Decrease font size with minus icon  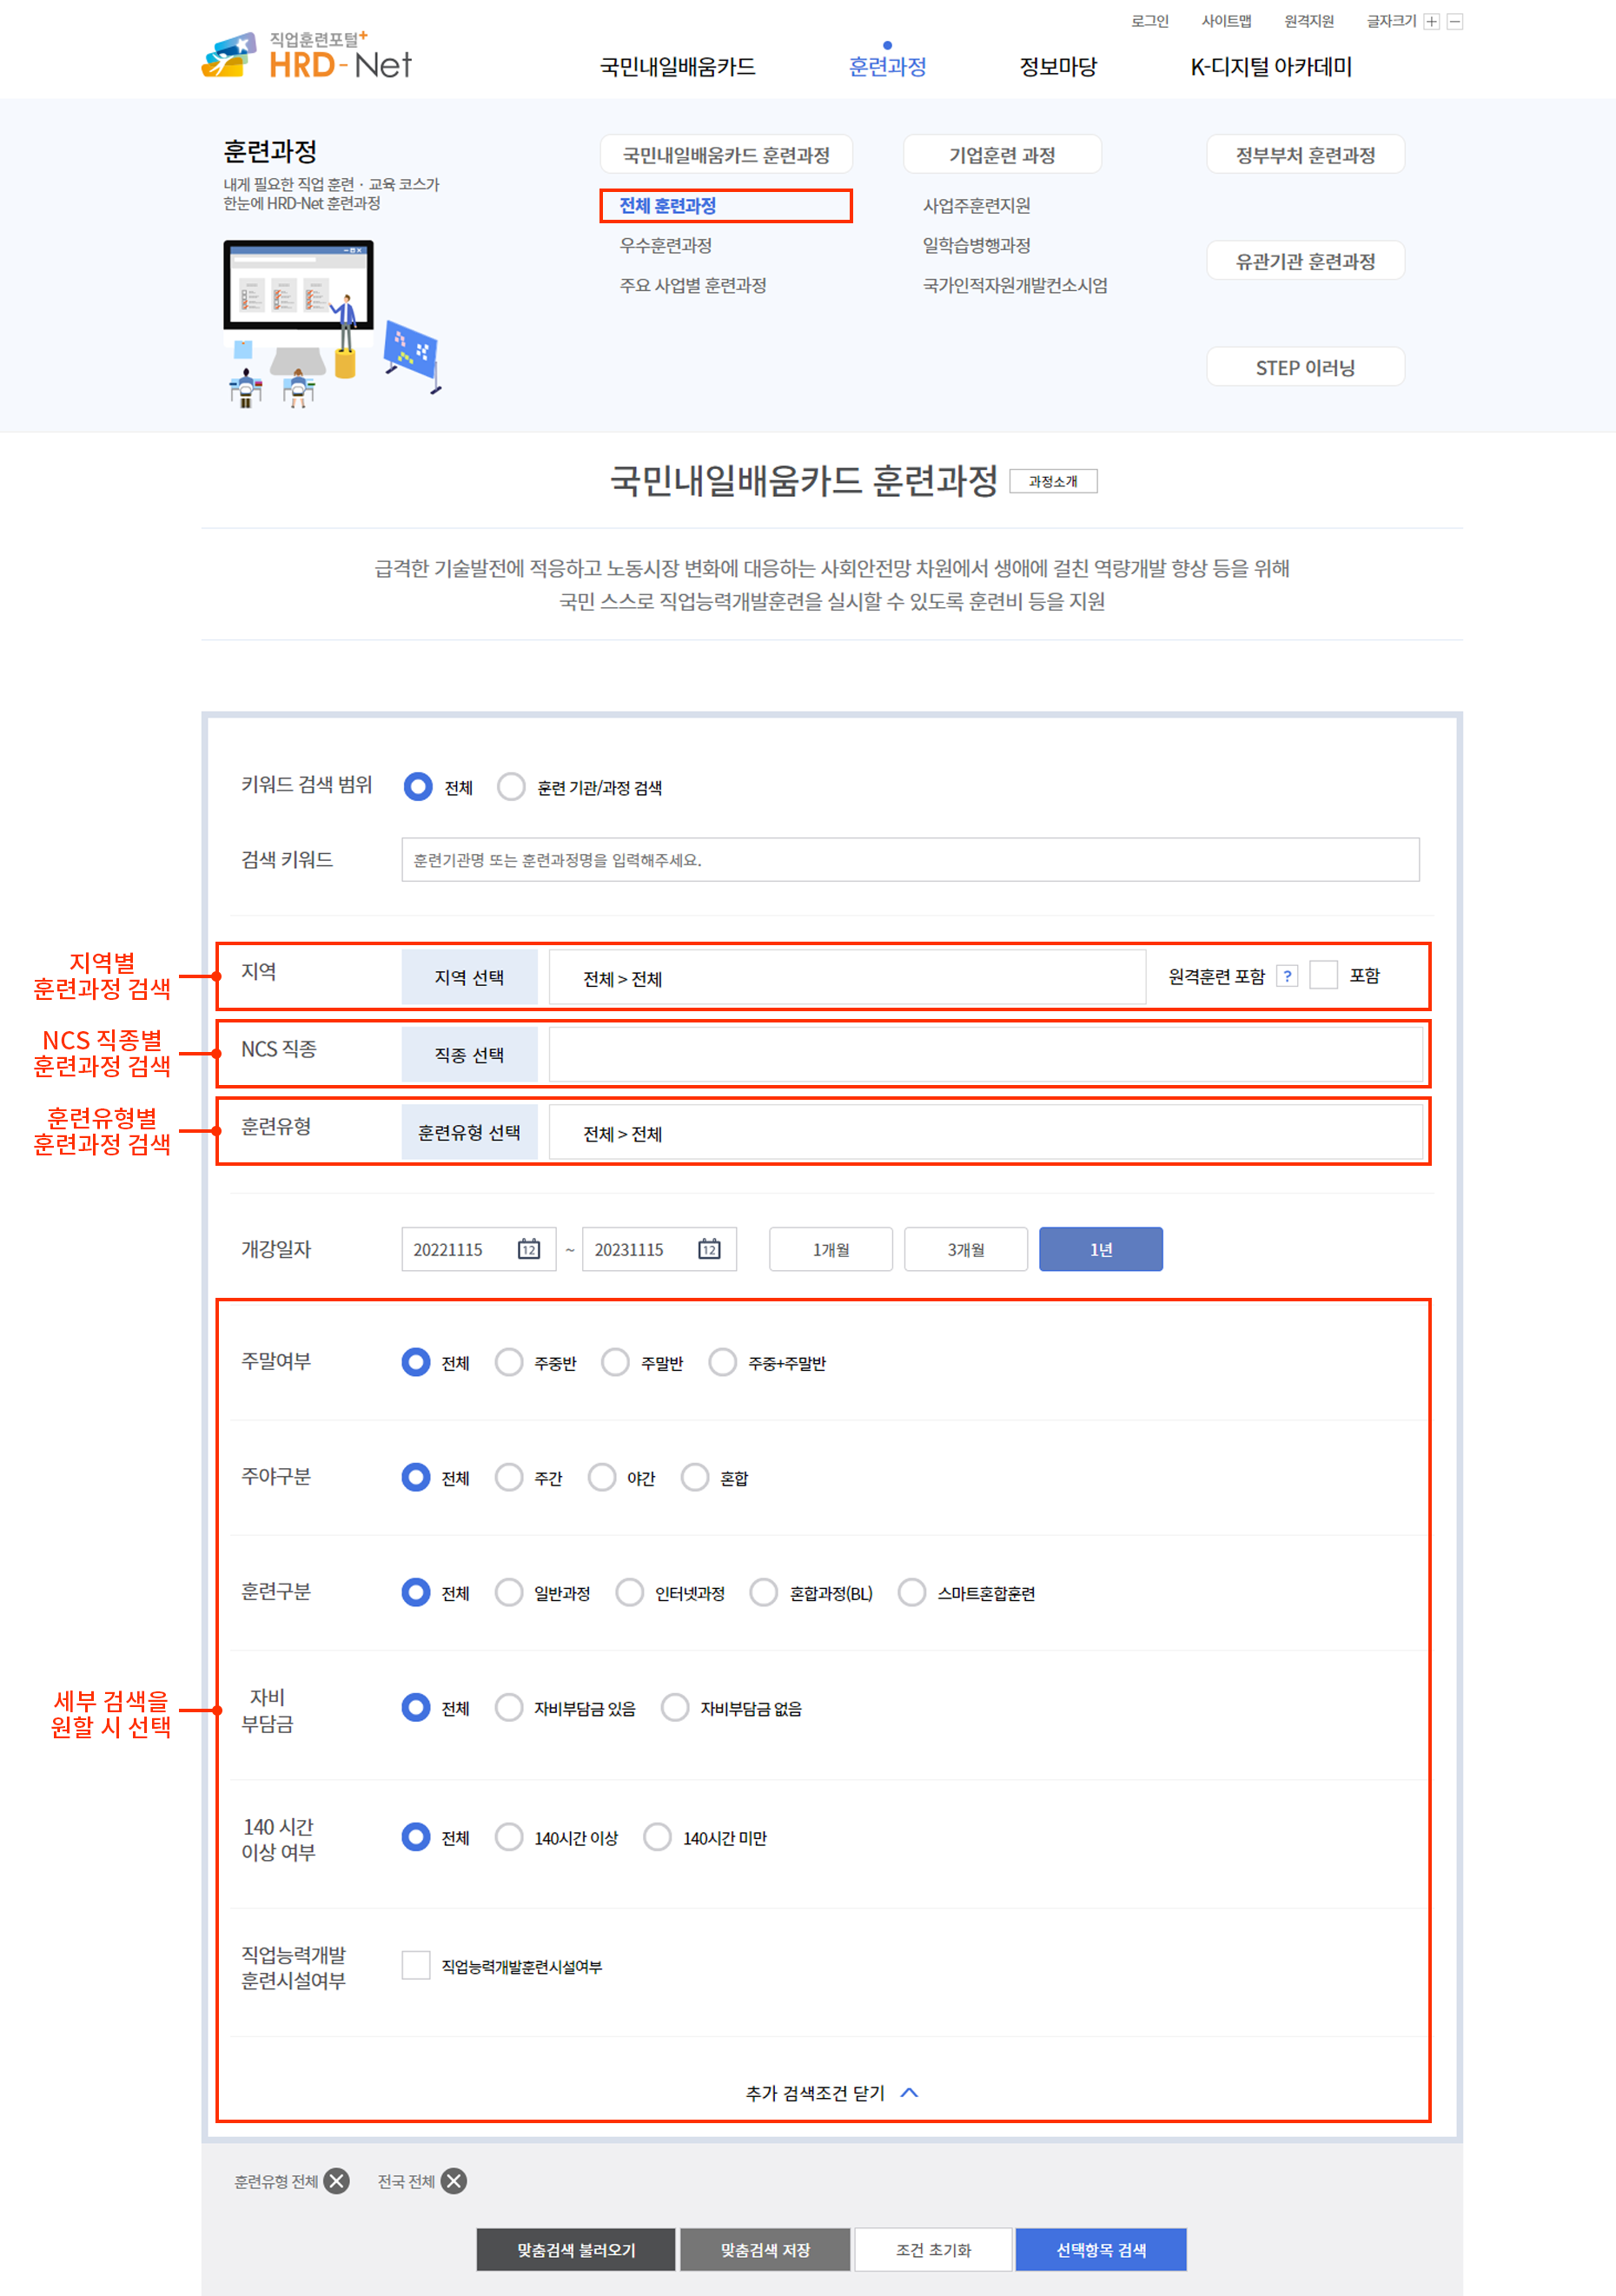[1455, 22]
